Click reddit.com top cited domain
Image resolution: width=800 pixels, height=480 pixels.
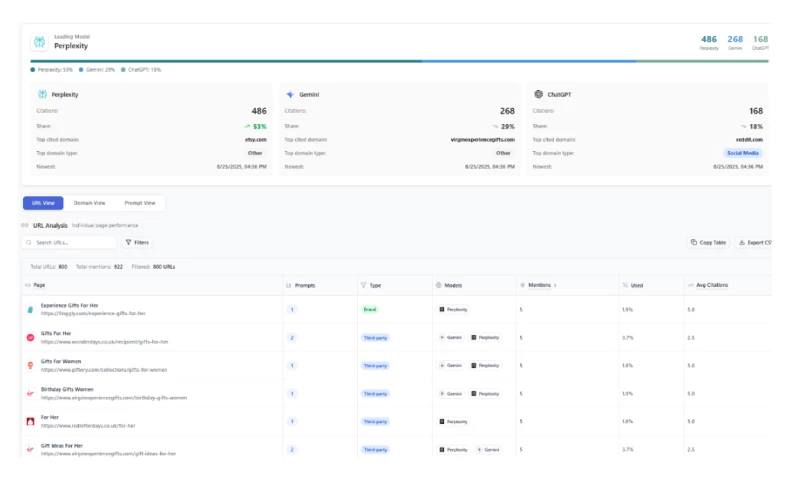[749, 140]
